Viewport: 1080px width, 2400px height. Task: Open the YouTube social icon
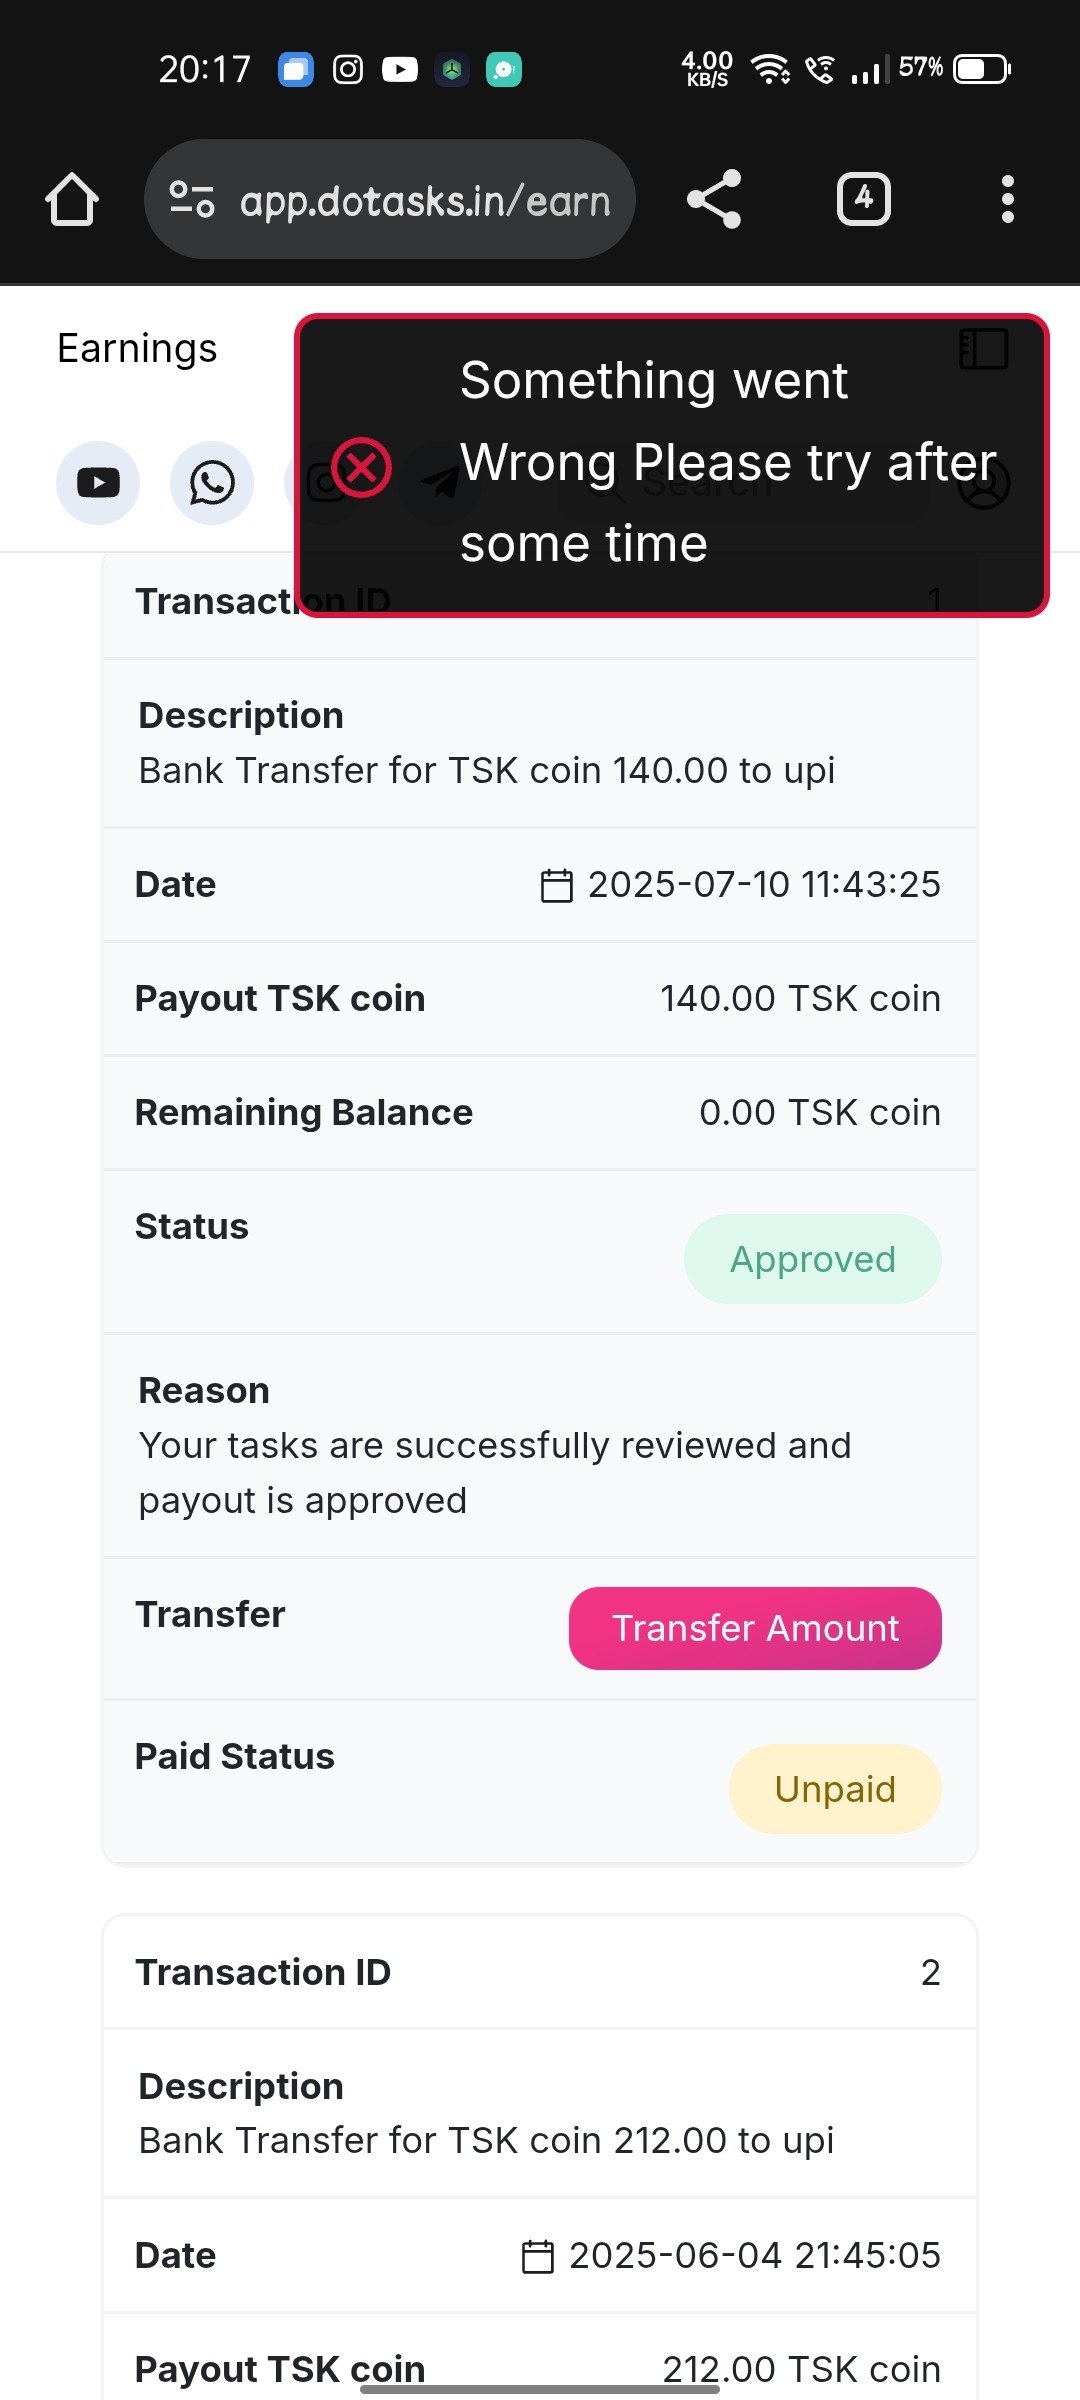pos(98,483)
